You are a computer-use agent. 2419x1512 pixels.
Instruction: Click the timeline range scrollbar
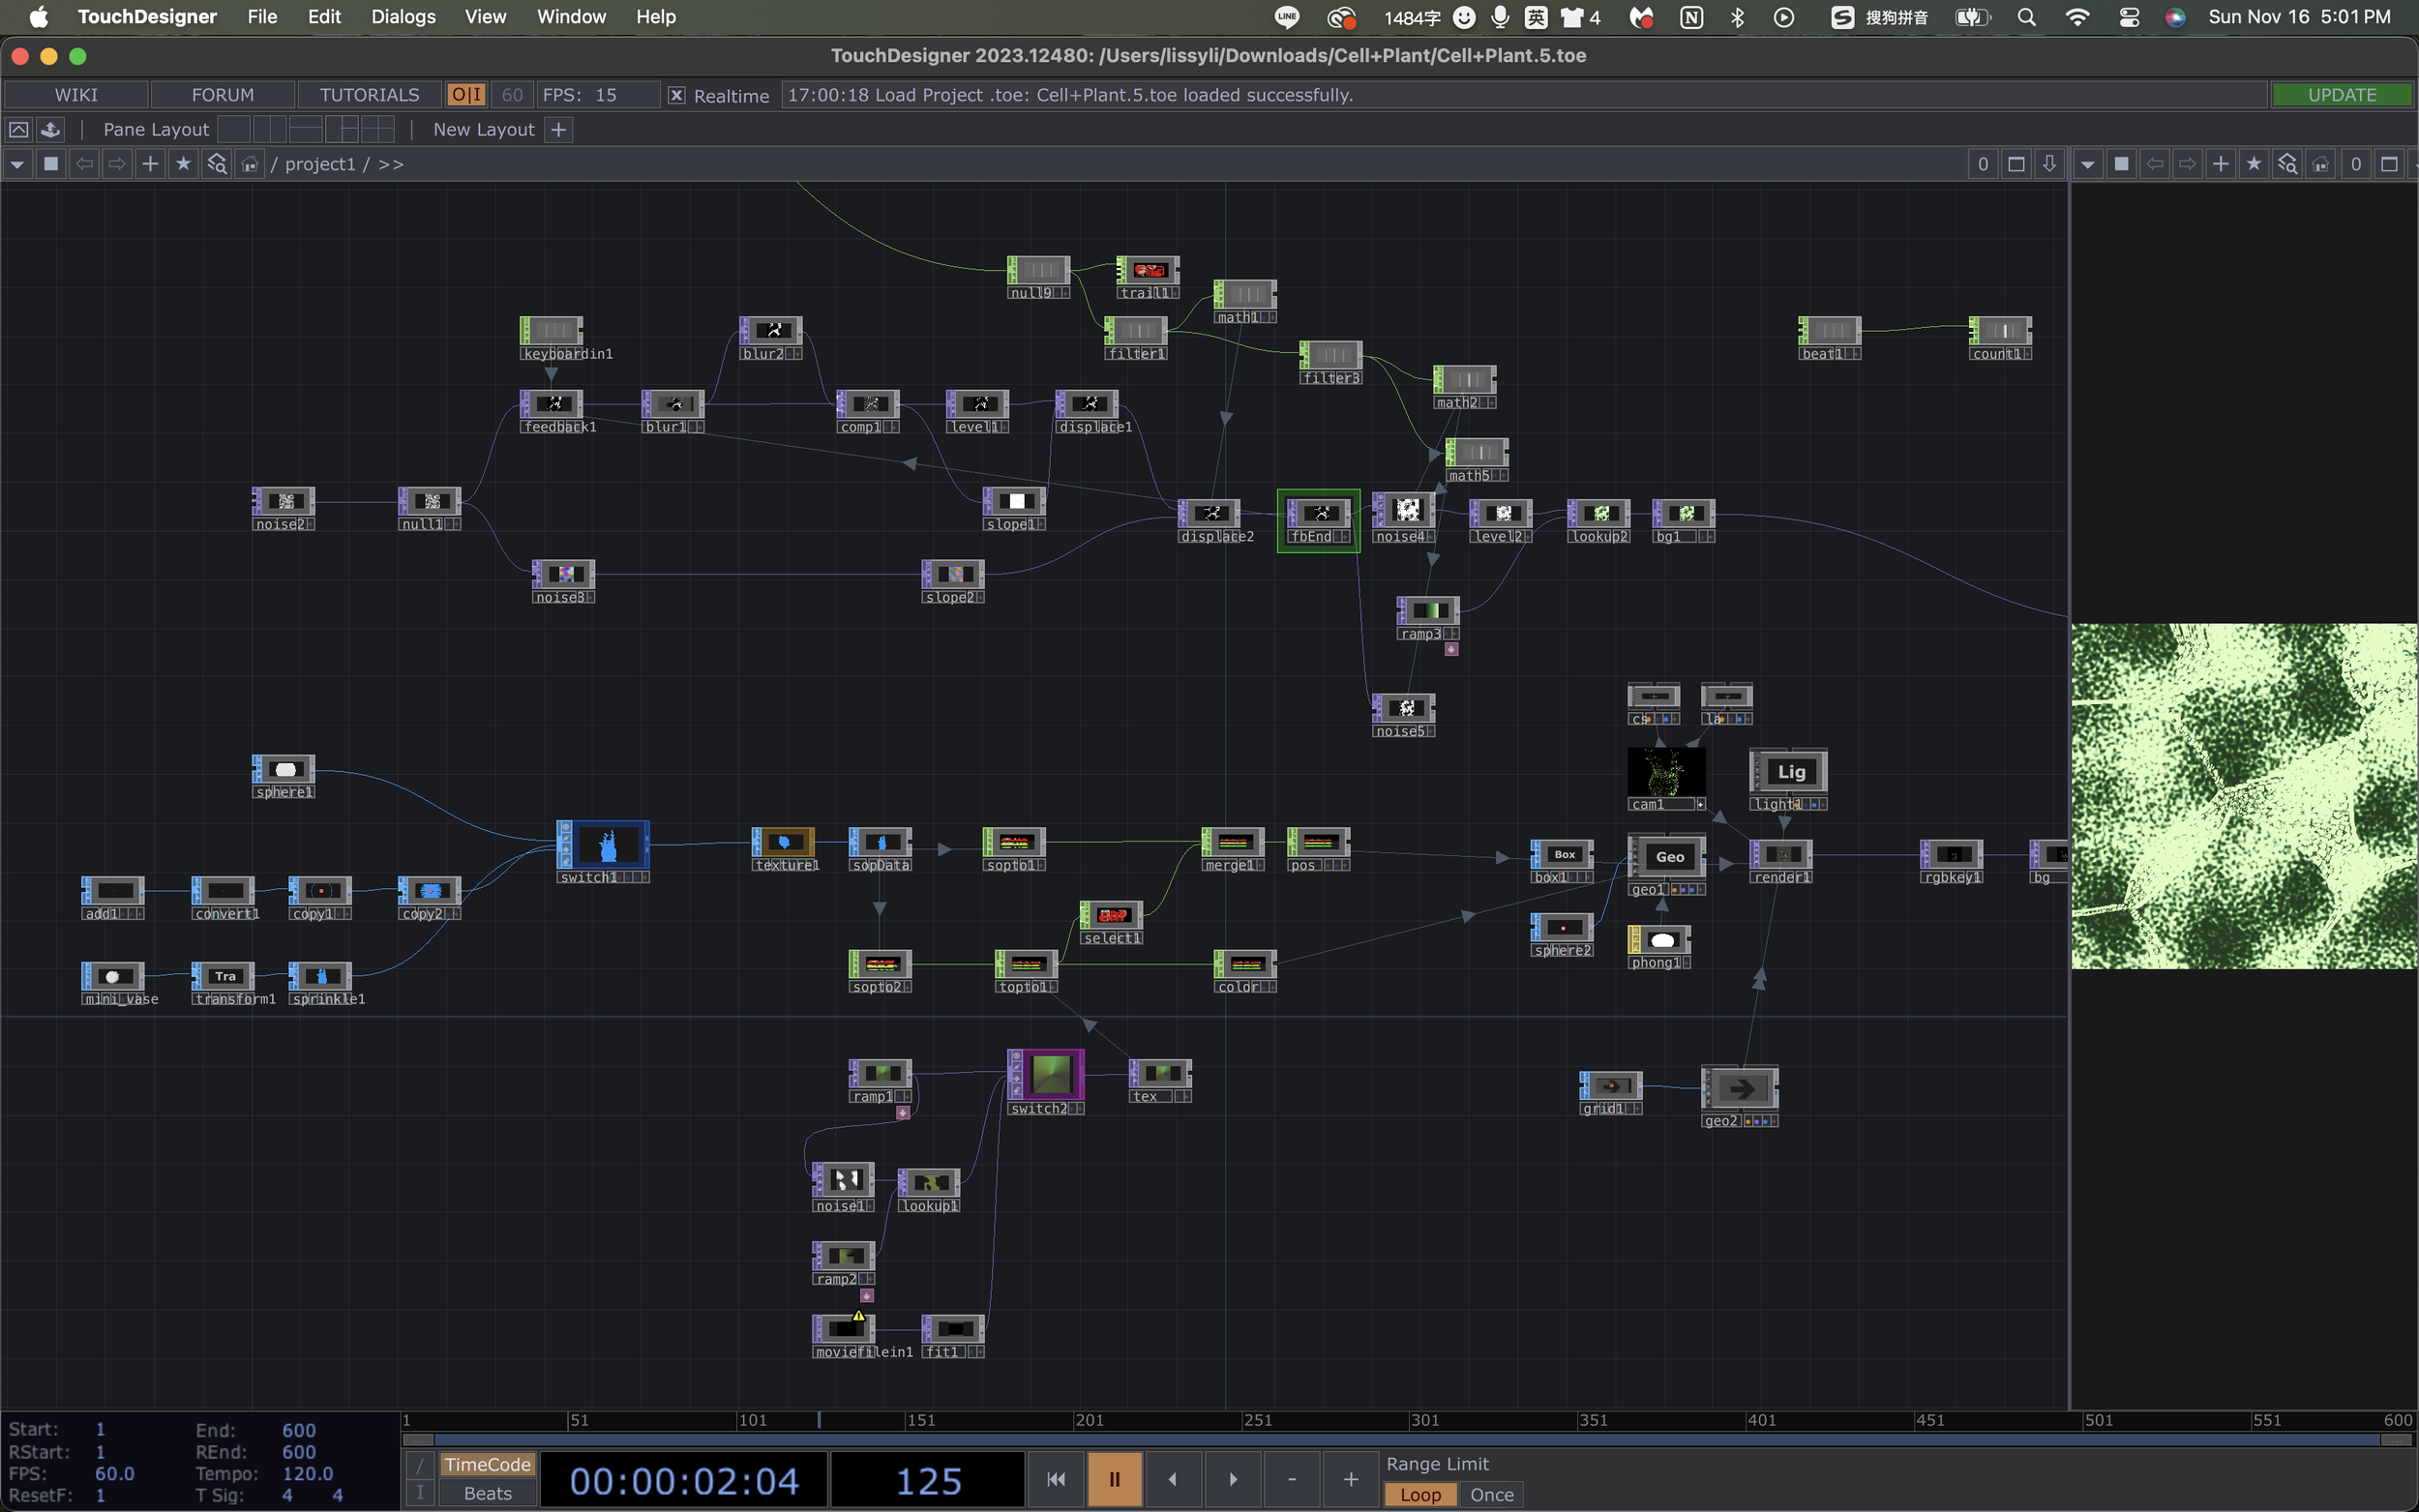click(1400, 1440)
